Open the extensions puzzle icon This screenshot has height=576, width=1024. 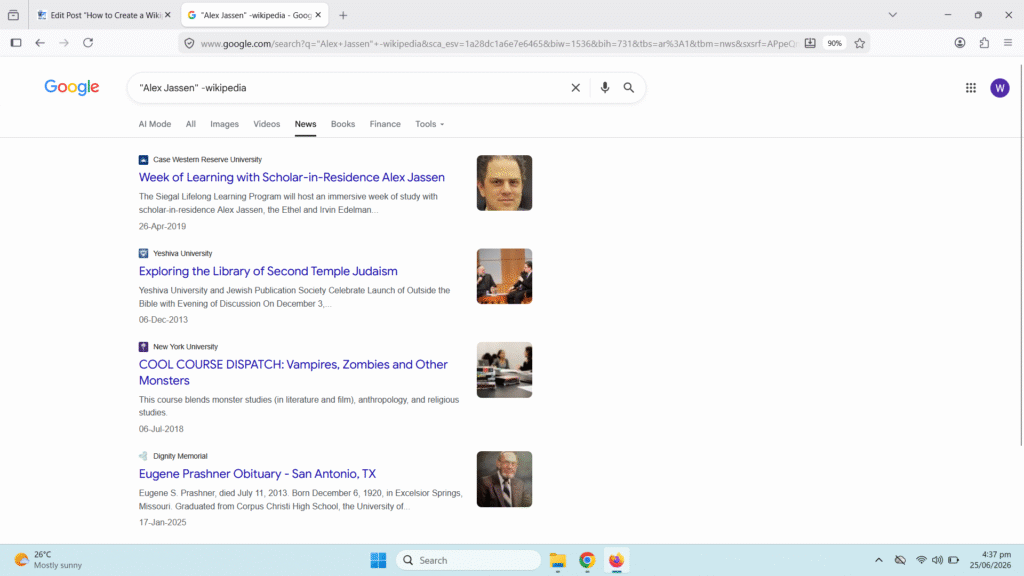click(x=984, y=43)
